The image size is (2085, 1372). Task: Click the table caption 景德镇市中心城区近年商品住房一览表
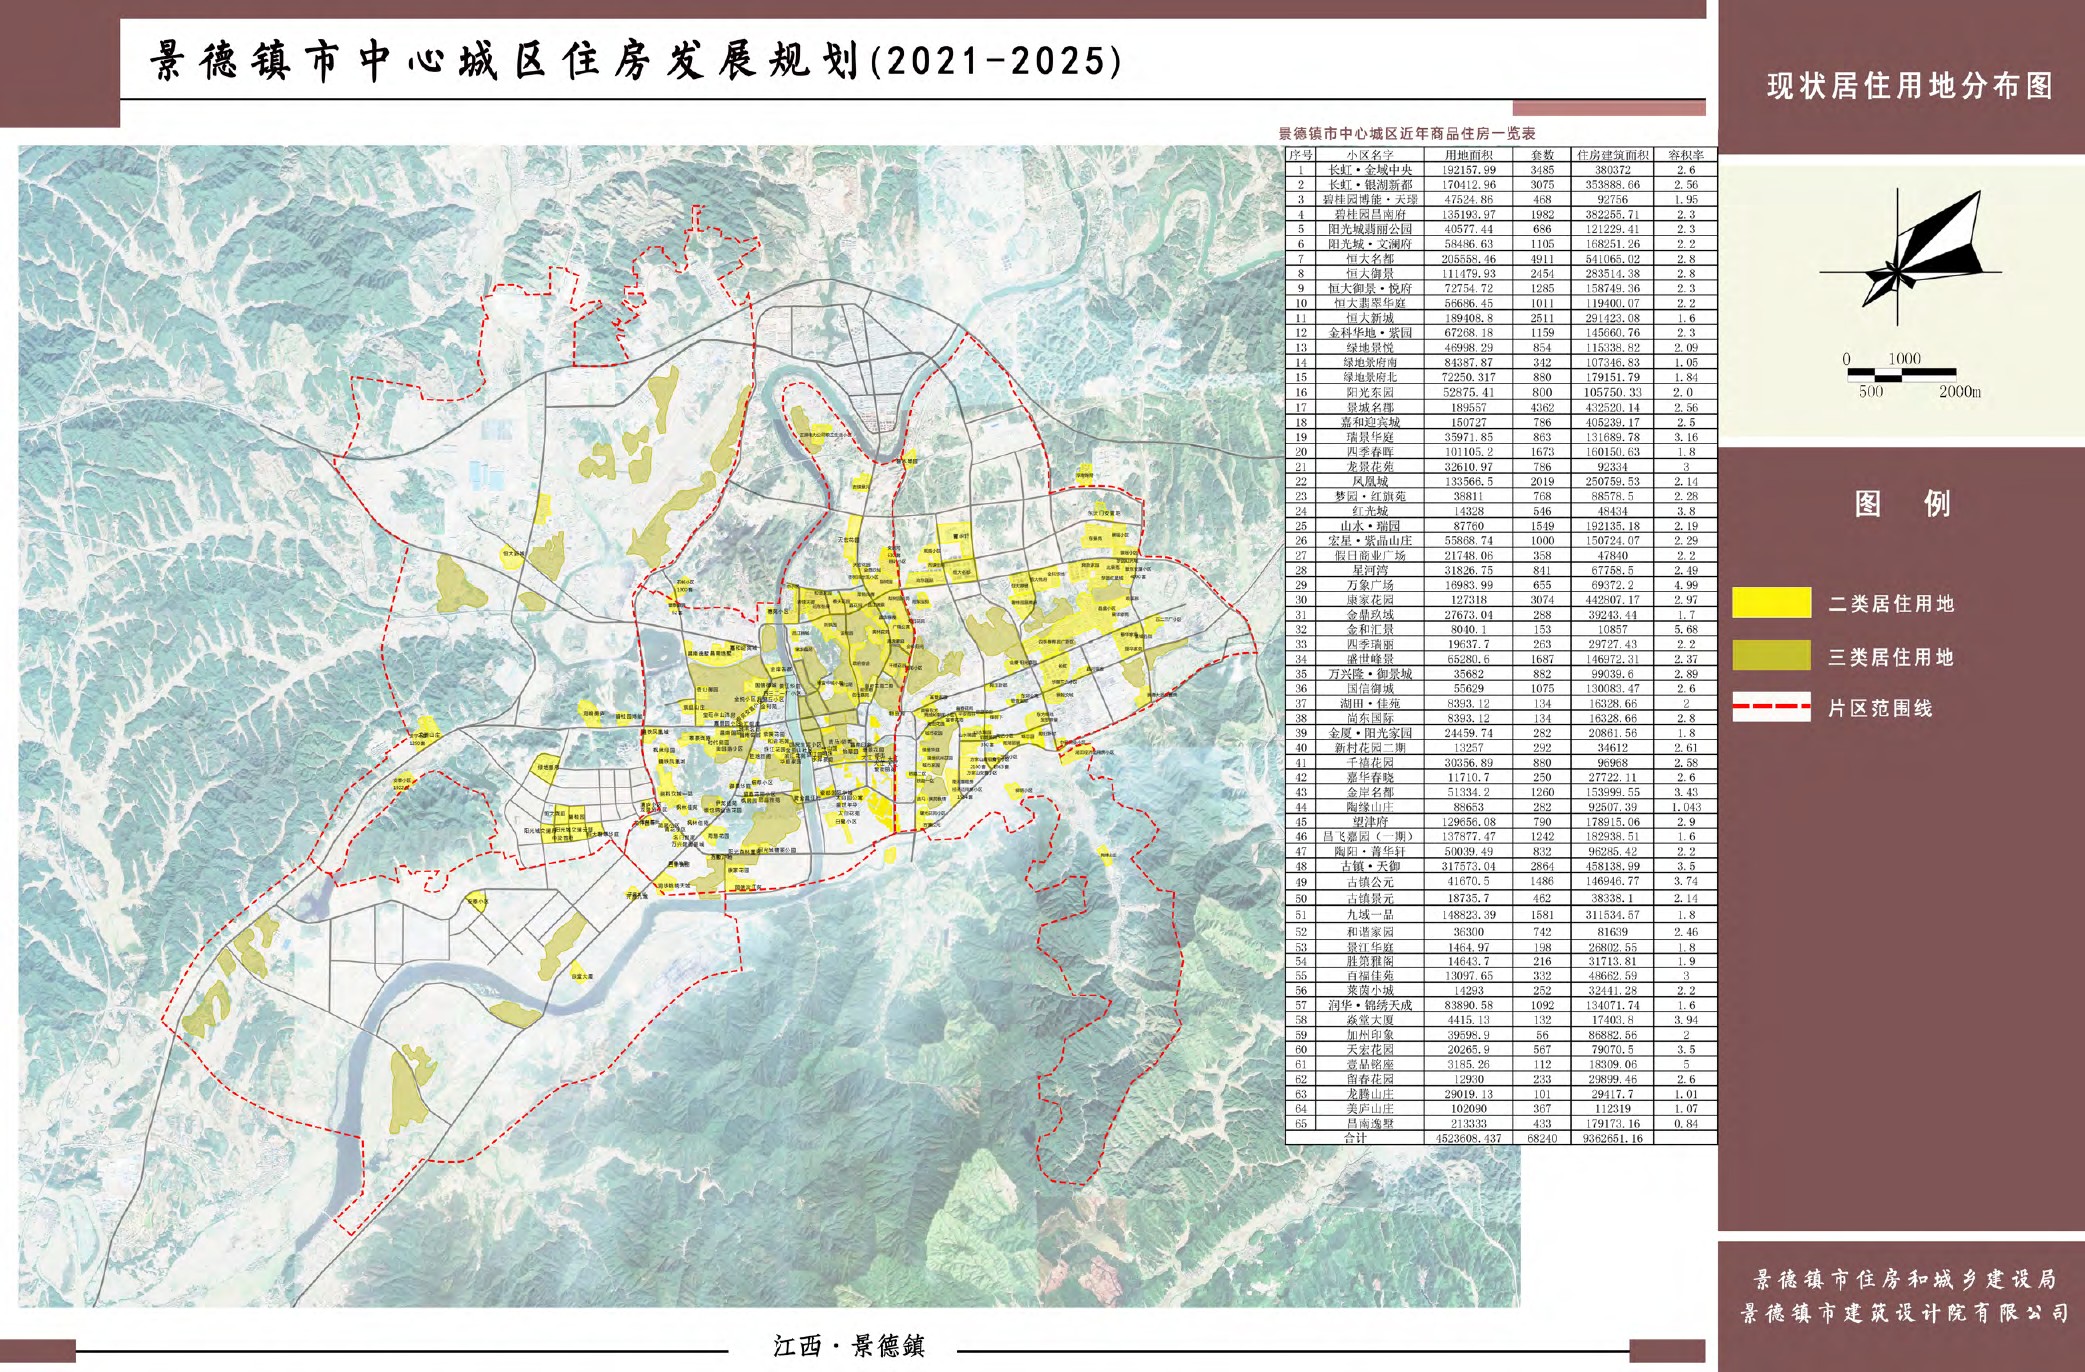pos(1406,133)
